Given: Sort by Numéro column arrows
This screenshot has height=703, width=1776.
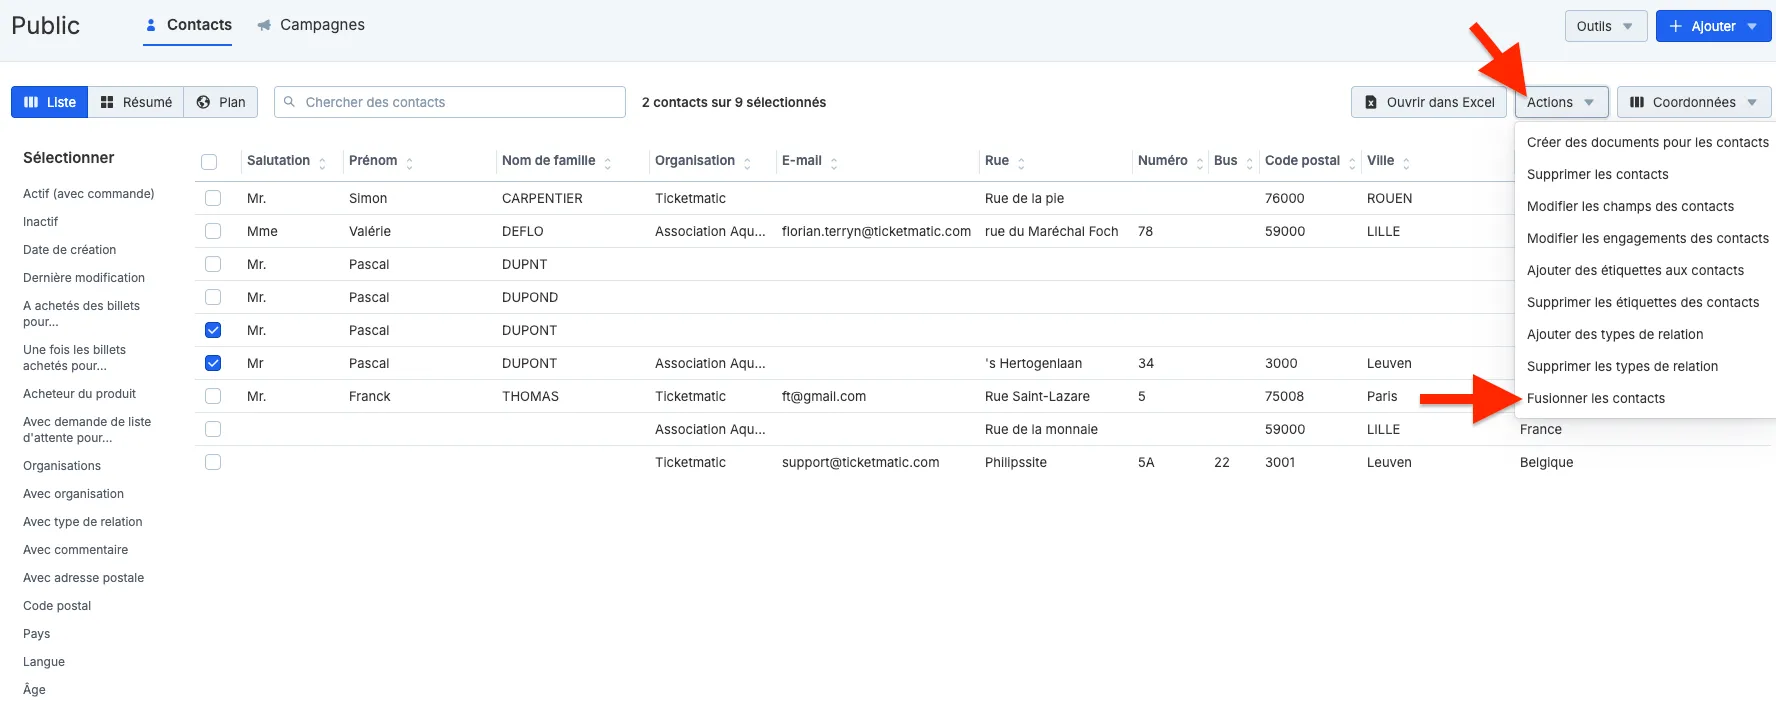Looking at the screenshot, I should click(x=1200, y=162).
